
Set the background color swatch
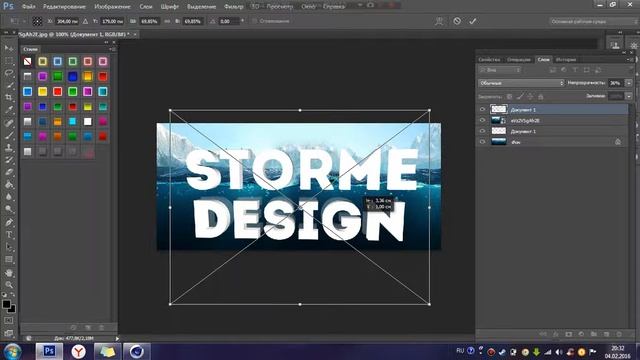coord(12,309)
